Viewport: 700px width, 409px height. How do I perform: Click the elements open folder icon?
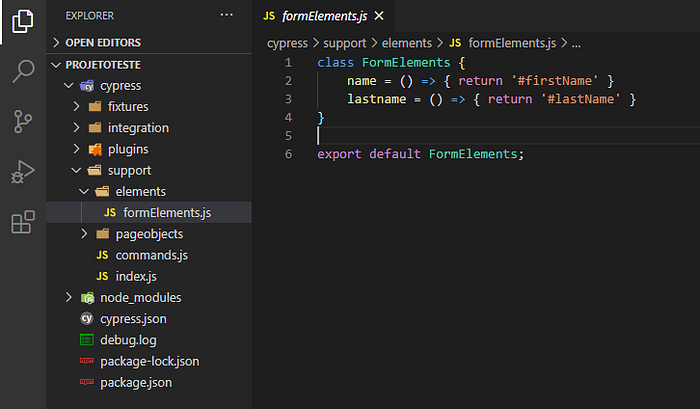coord(102,192)
